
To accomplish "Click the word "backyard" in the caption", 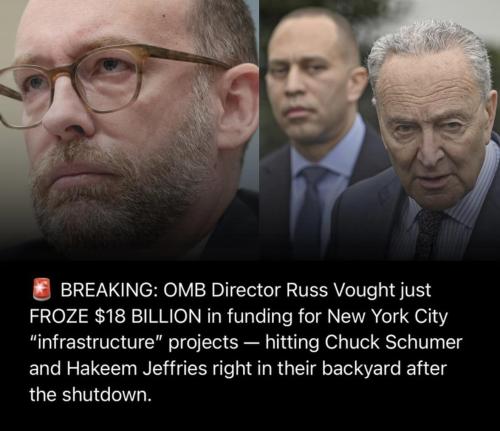I will tap(361, 369).
